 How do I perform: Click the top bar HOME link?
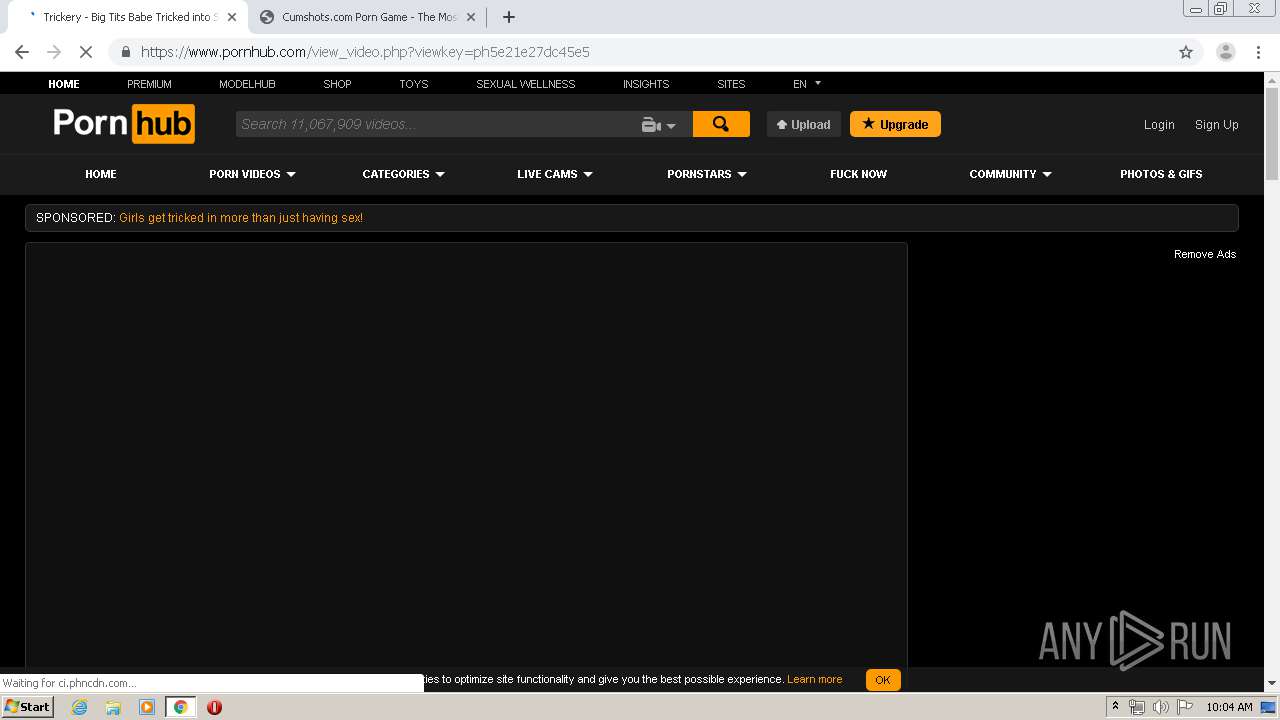(64, 84)
